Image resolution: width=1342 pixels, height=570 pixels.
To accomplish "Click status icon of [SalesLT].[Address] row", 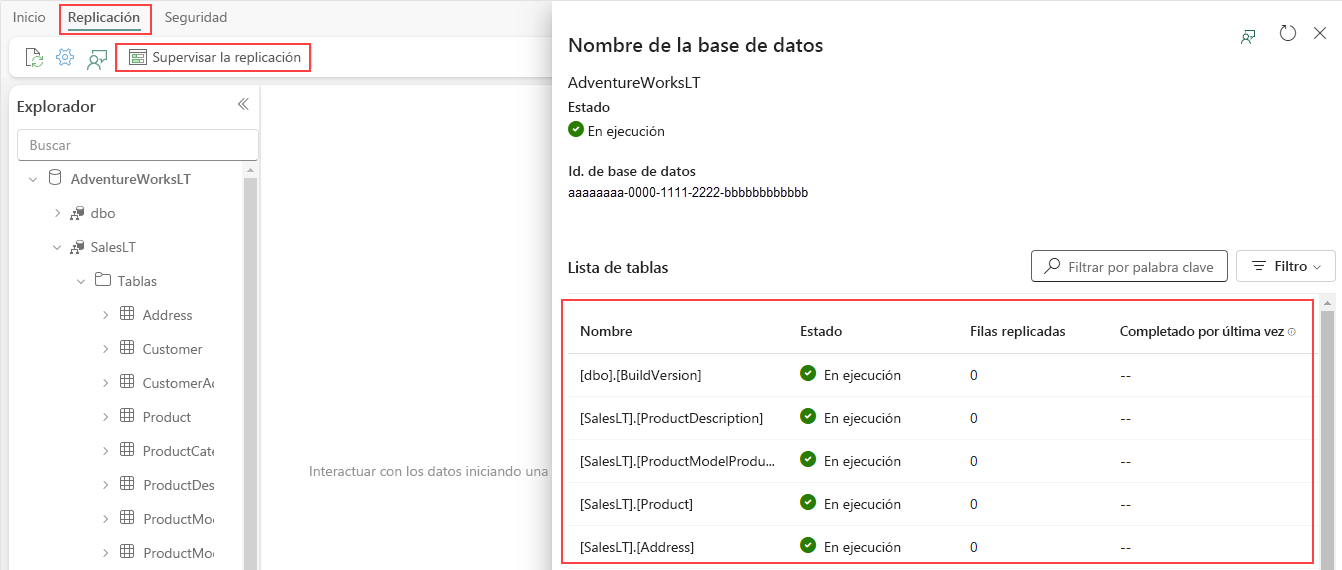I will (808, 545).
